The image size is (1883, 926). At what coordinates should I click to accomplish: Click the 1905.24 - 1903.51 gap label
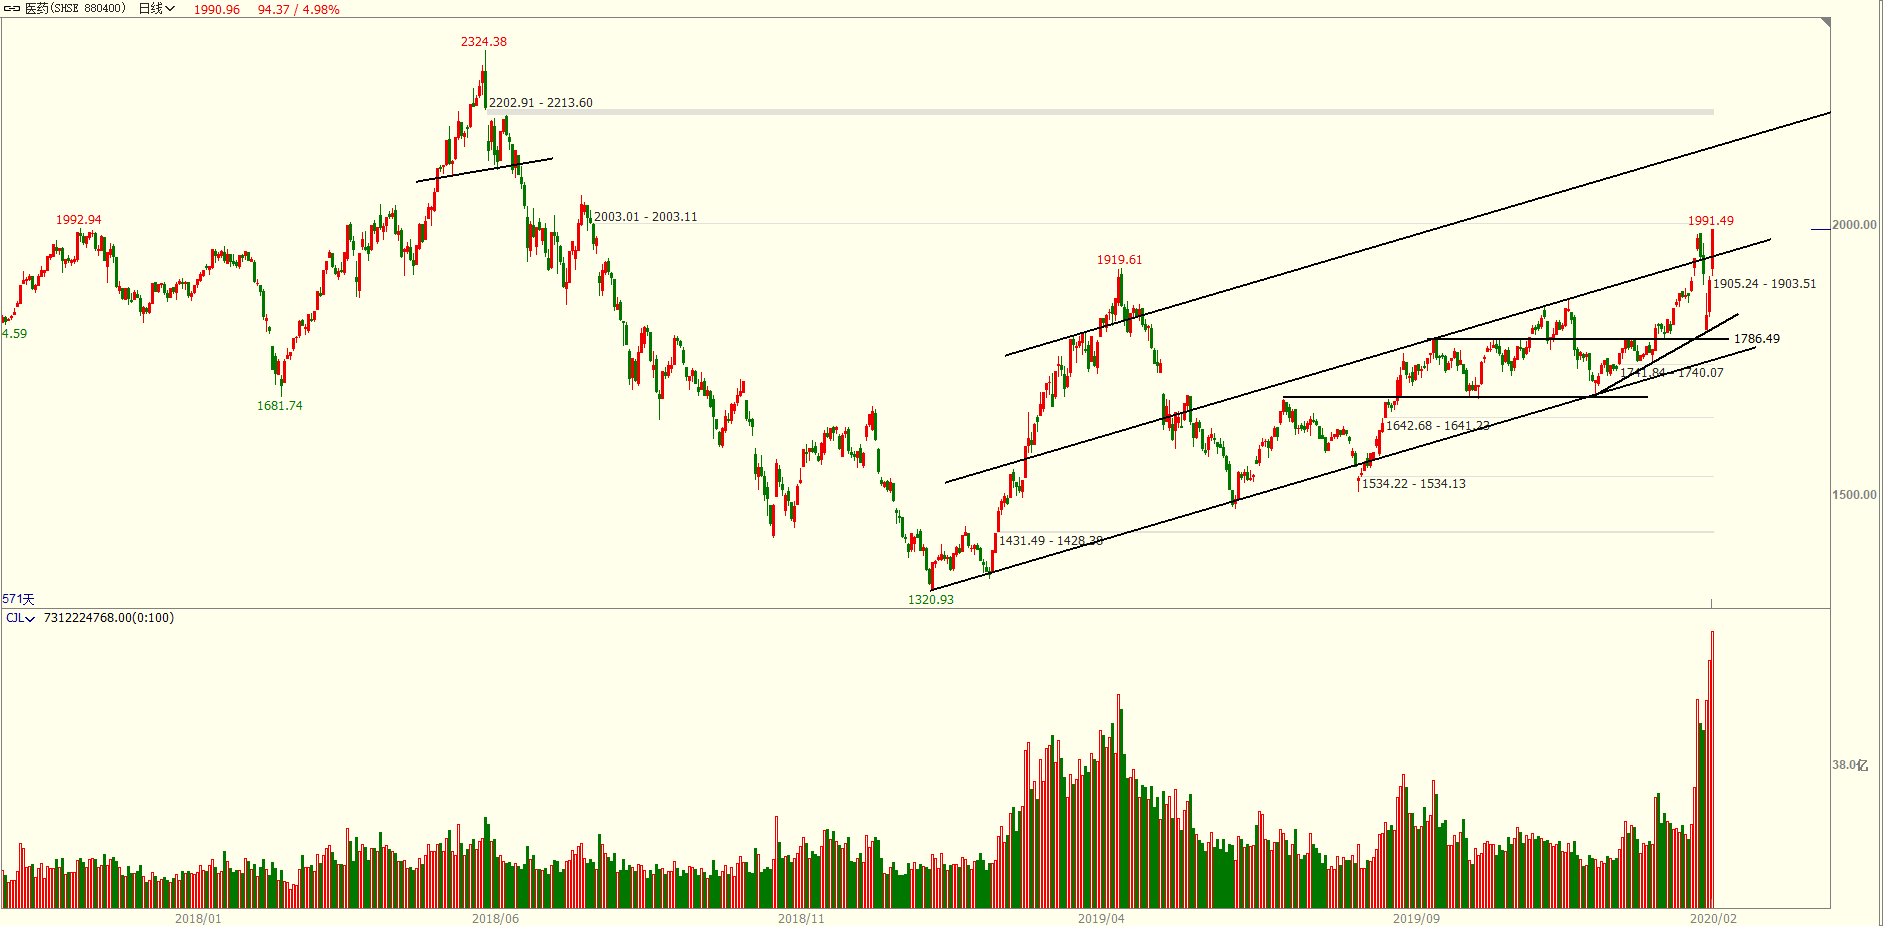pos(1765,284)
